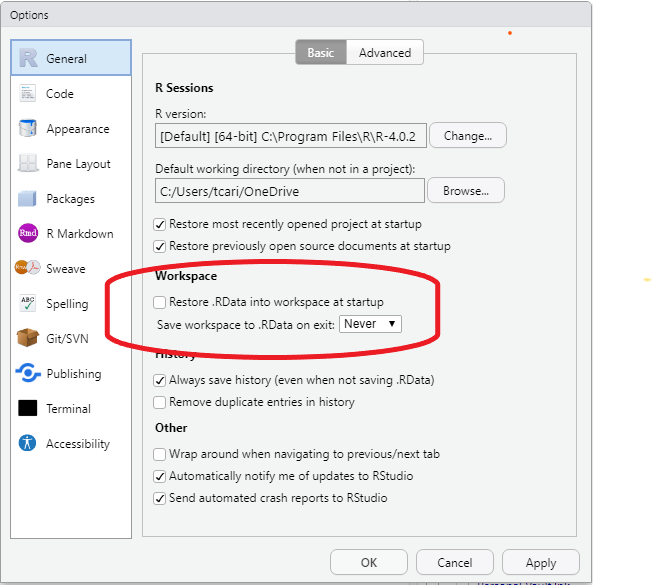Disable automated crash reports checkbox
The image size is (654, 585).
(160, 498)
